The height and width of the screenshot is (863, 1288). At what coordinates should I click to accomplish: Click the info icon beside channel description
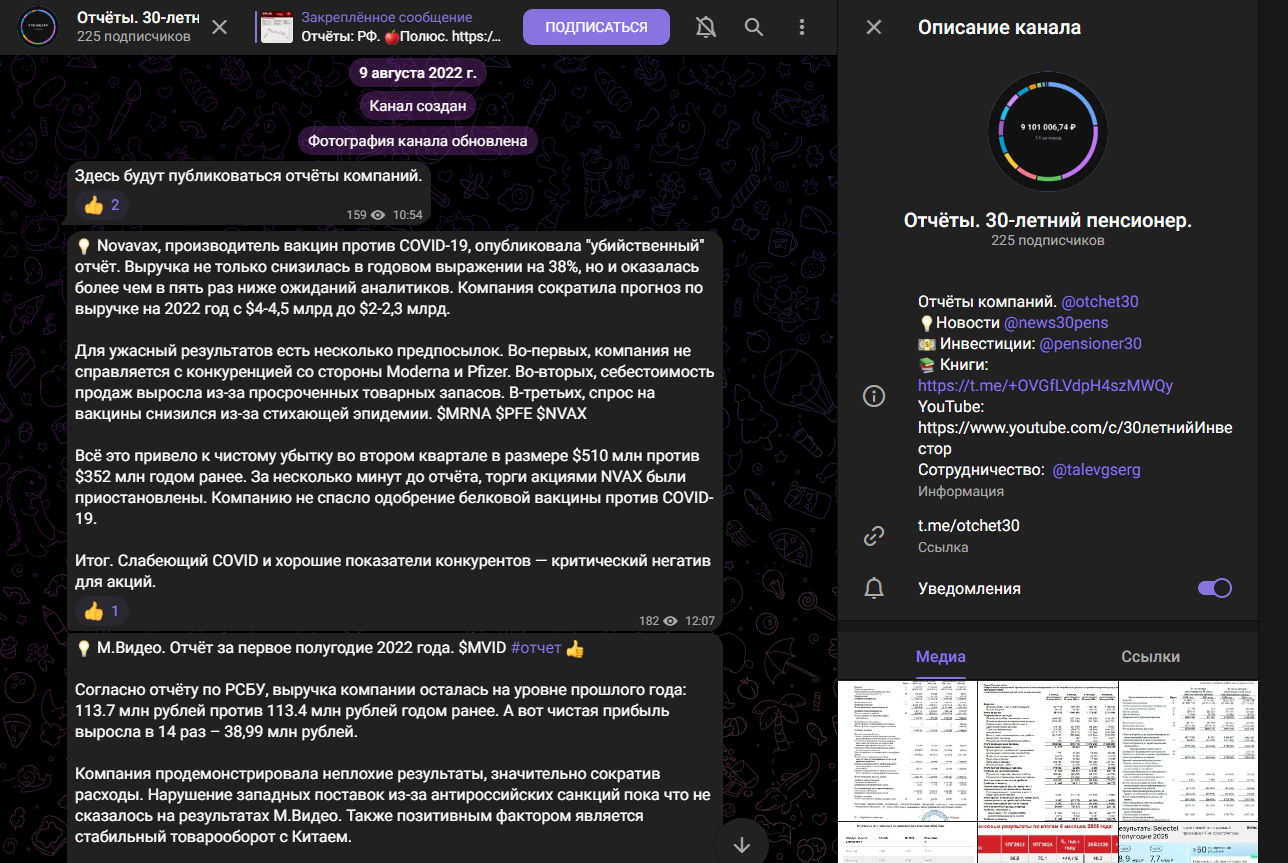point(874,396)
